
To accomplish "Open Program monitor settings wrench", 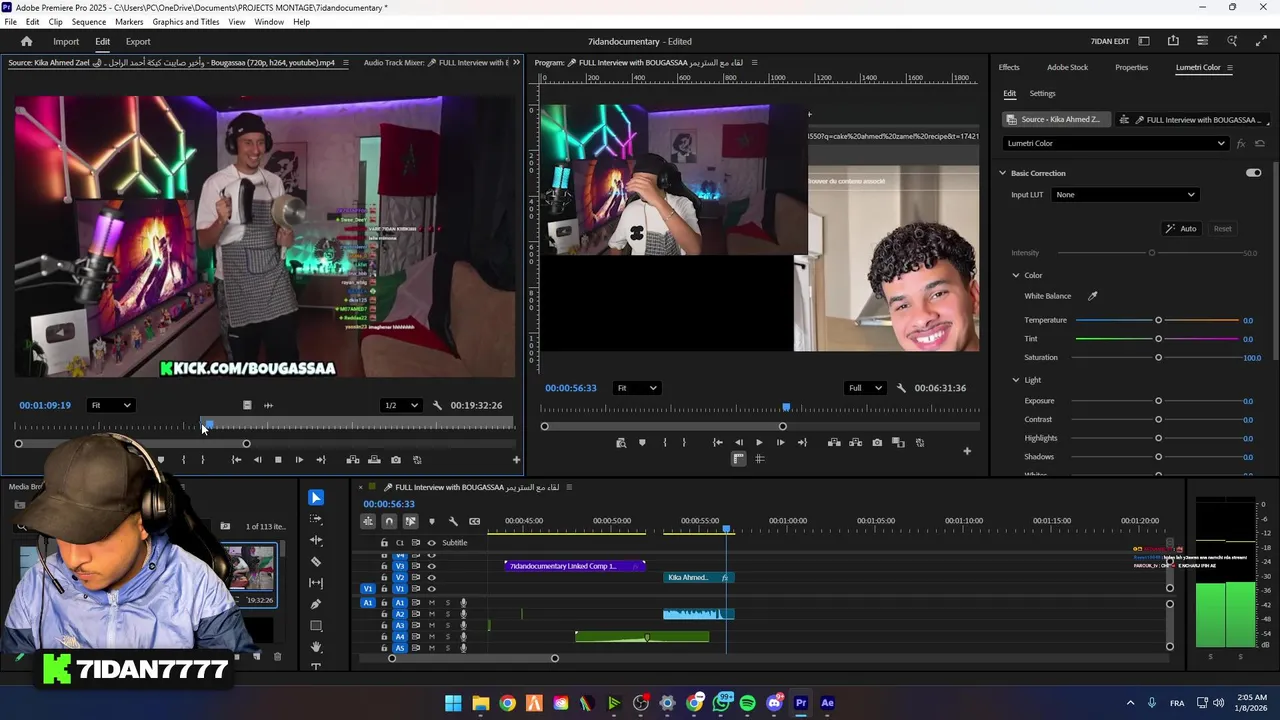I will [x=901, y=388].
